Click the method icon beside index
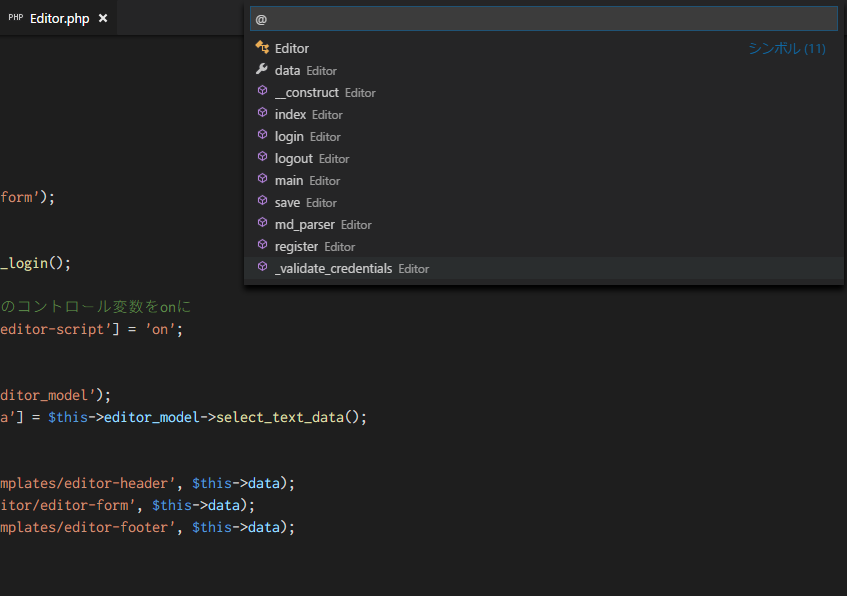The height and width of the screenshot is (596, 847). tap(263, 113)
